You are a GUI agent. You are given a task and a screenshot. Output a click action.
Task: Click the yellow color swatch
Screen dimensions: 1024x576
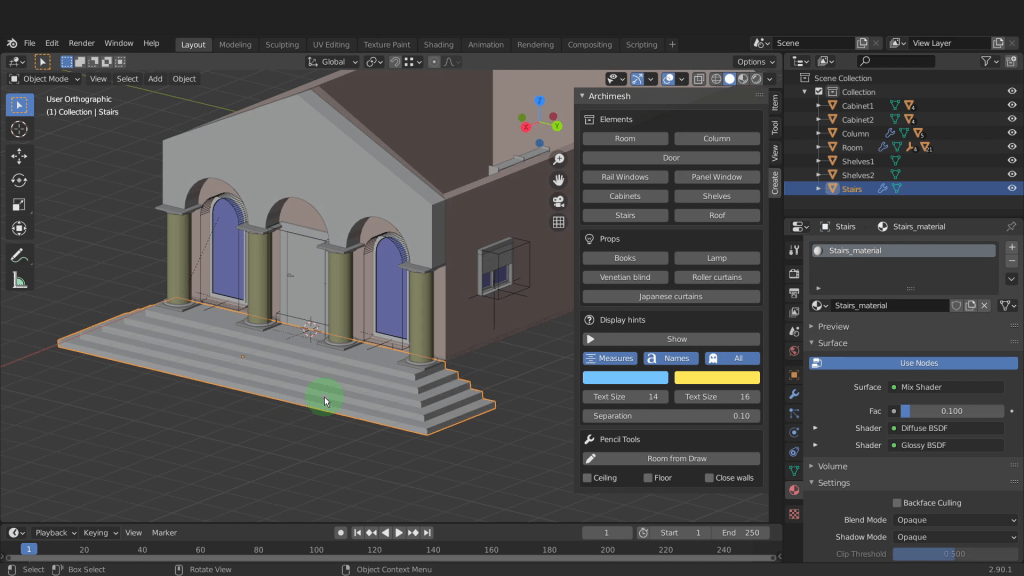point(716,377)
